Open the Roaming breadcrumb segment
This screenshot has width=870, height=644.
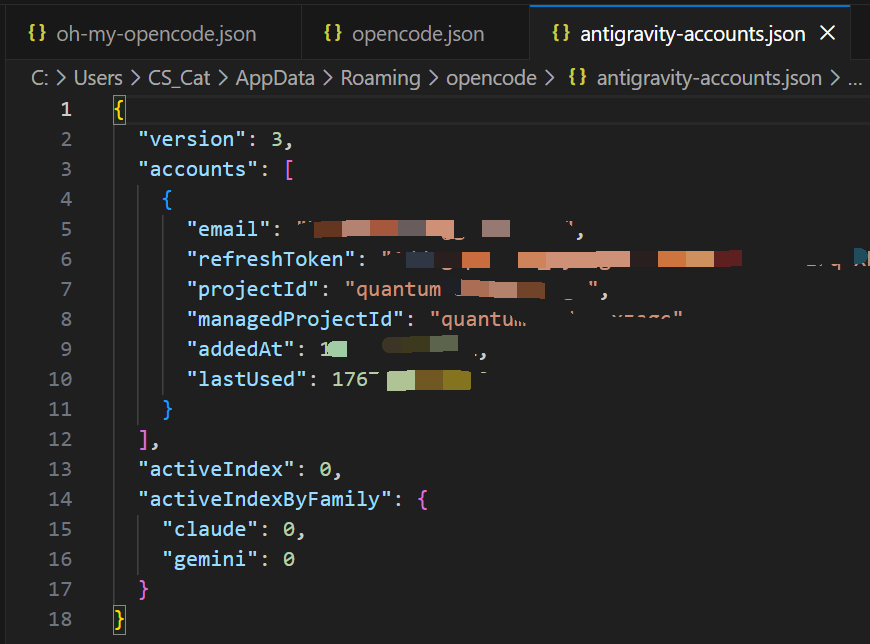click(381, 78)
